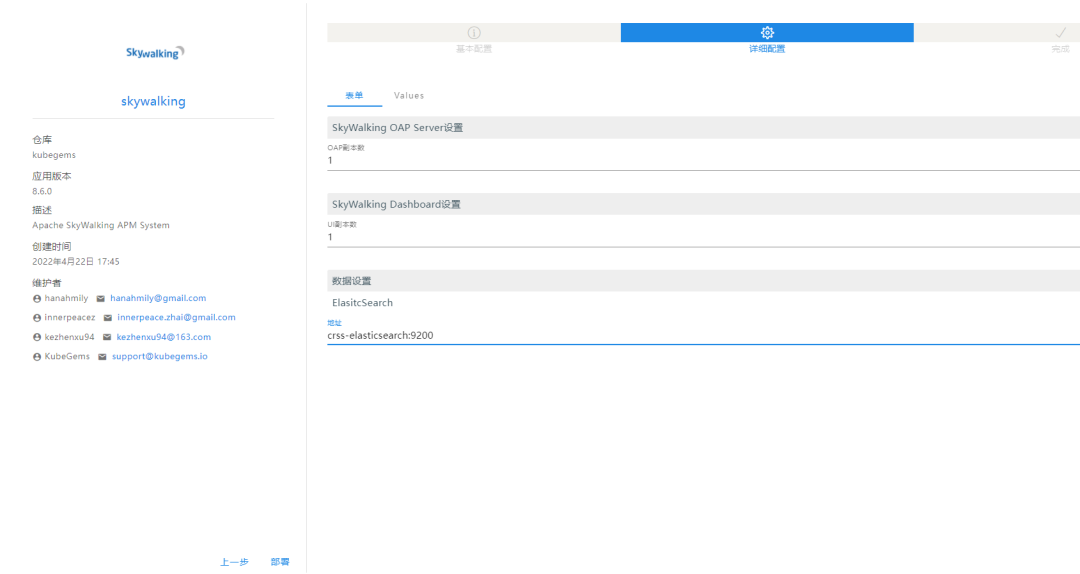This screenshot has width=1080, height=574.
Task: Select the 完成 step label
Action: point(1061,49)
